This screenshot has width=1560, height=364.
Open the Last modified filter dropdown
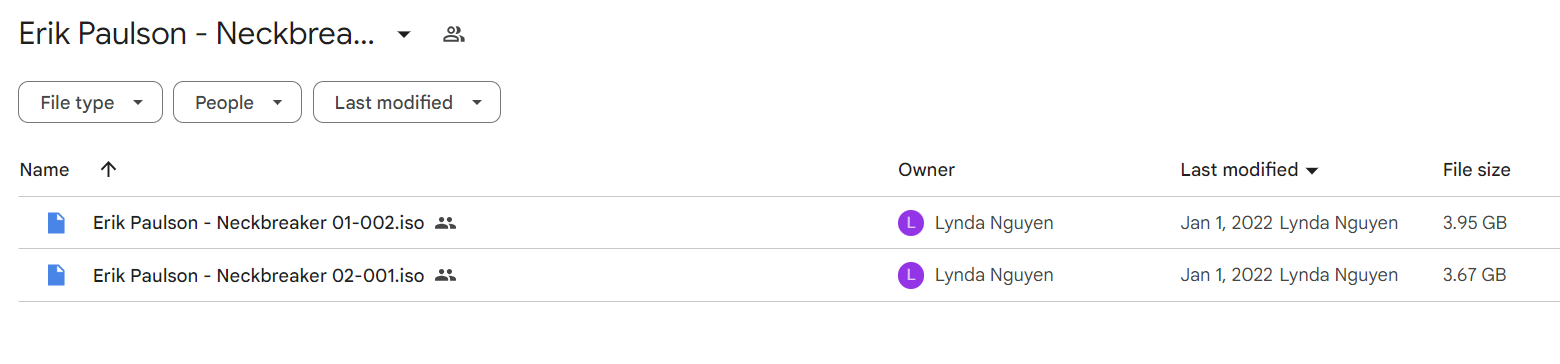click(x=407, y=102)
